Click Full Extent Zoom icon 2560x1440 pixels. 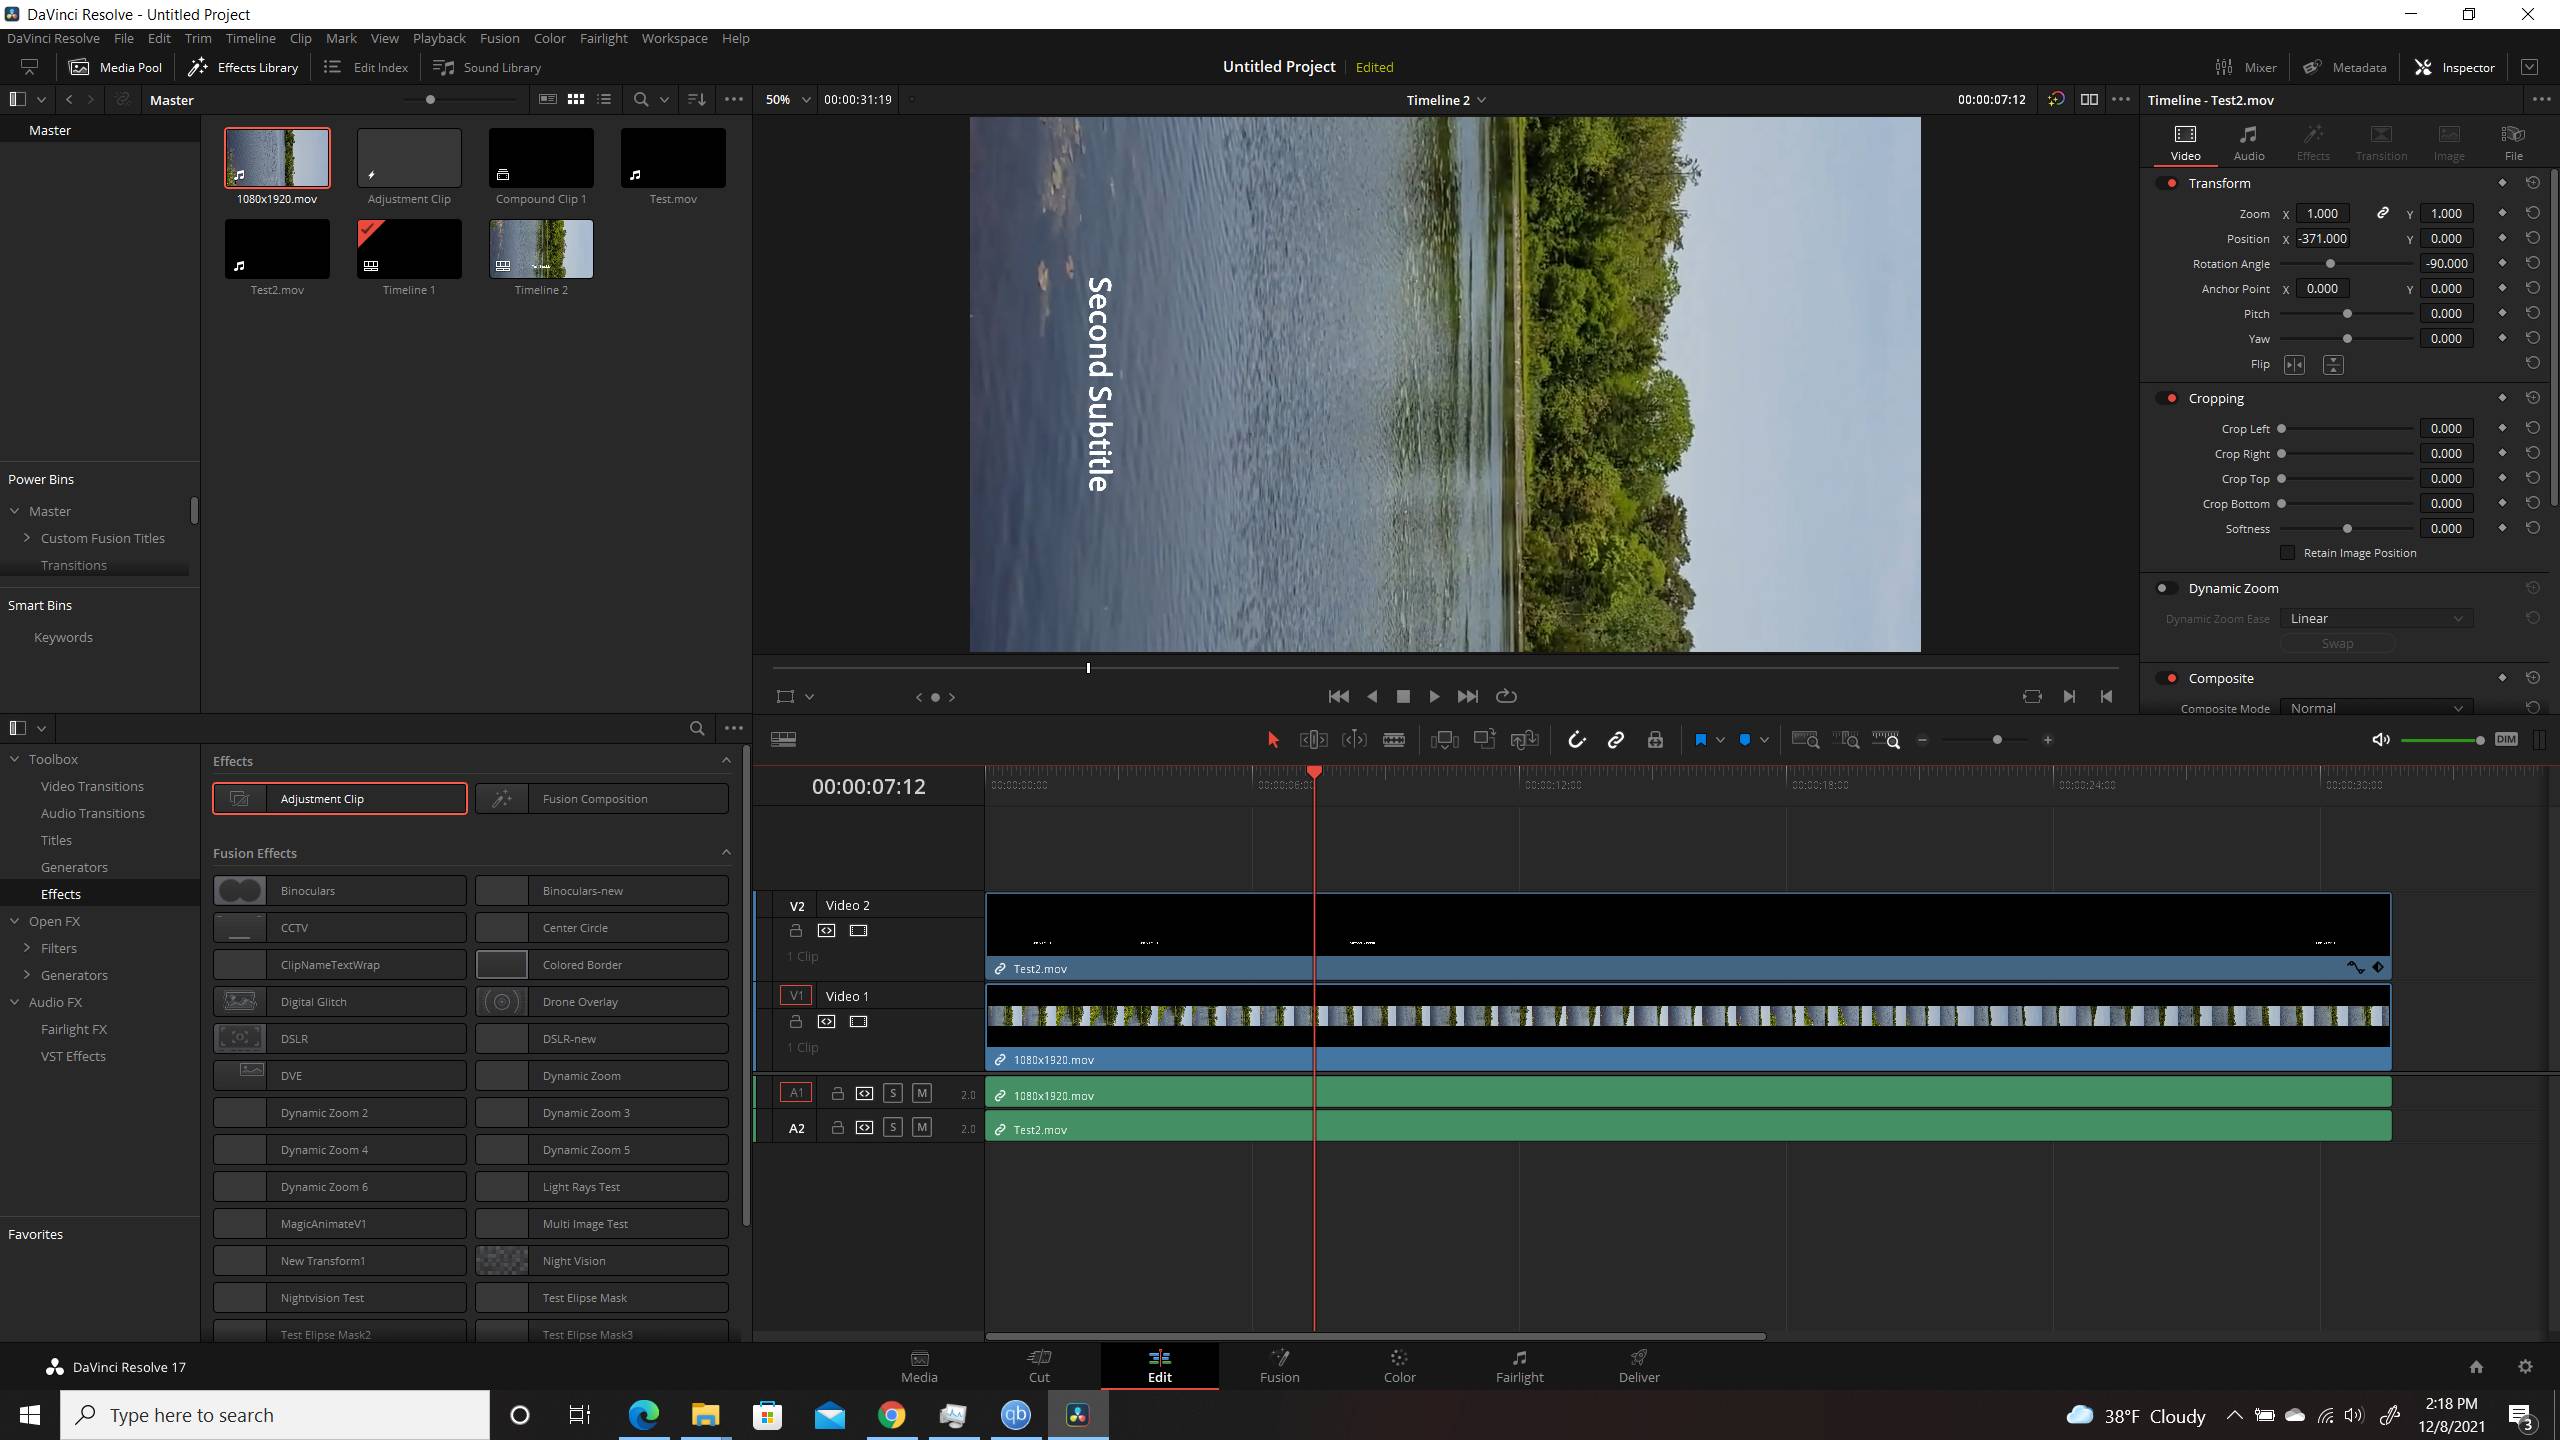1805,740
